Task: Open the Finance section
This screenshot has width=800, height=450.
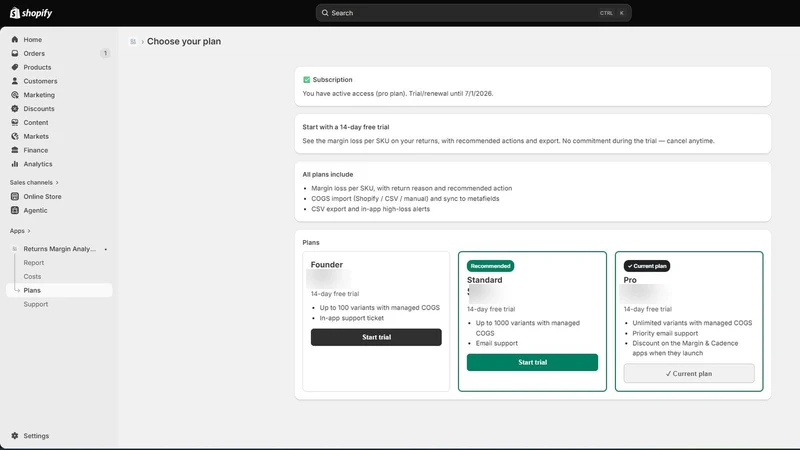Action: [36, 149]
